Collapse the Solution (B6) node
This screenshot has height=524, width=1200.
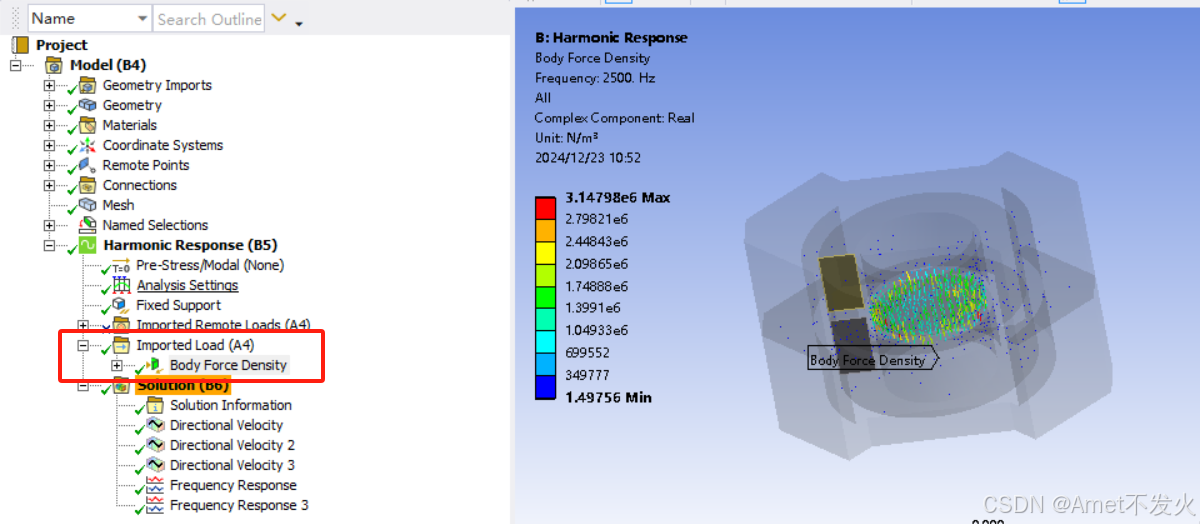[83, 385]
